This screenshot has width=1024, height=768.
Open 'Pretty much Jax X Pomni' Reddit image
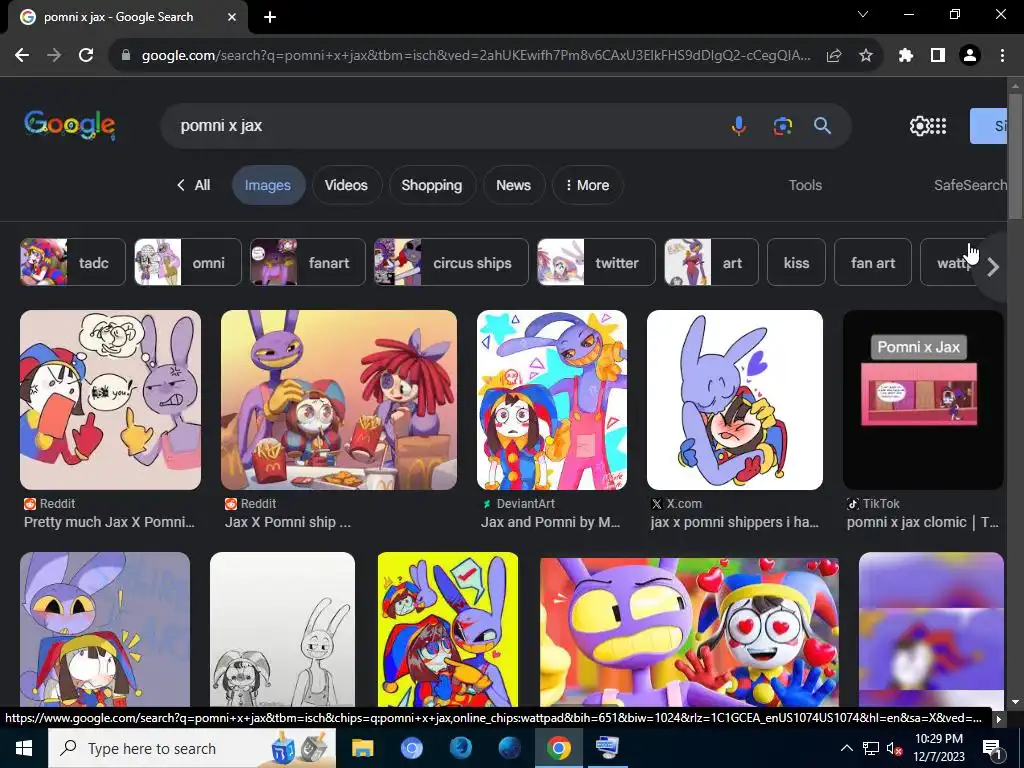pyautogui.click(x=110, y=400)
